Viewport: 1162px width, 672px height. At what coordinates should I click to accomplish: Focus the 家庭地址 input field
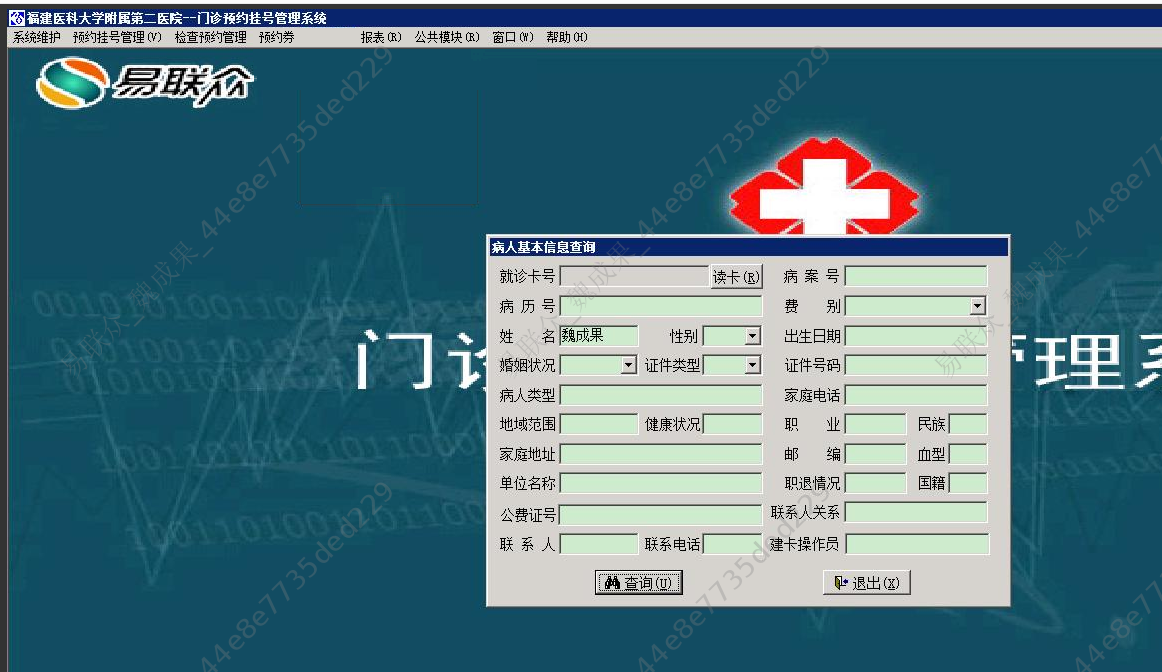click(x=661, y=453)
